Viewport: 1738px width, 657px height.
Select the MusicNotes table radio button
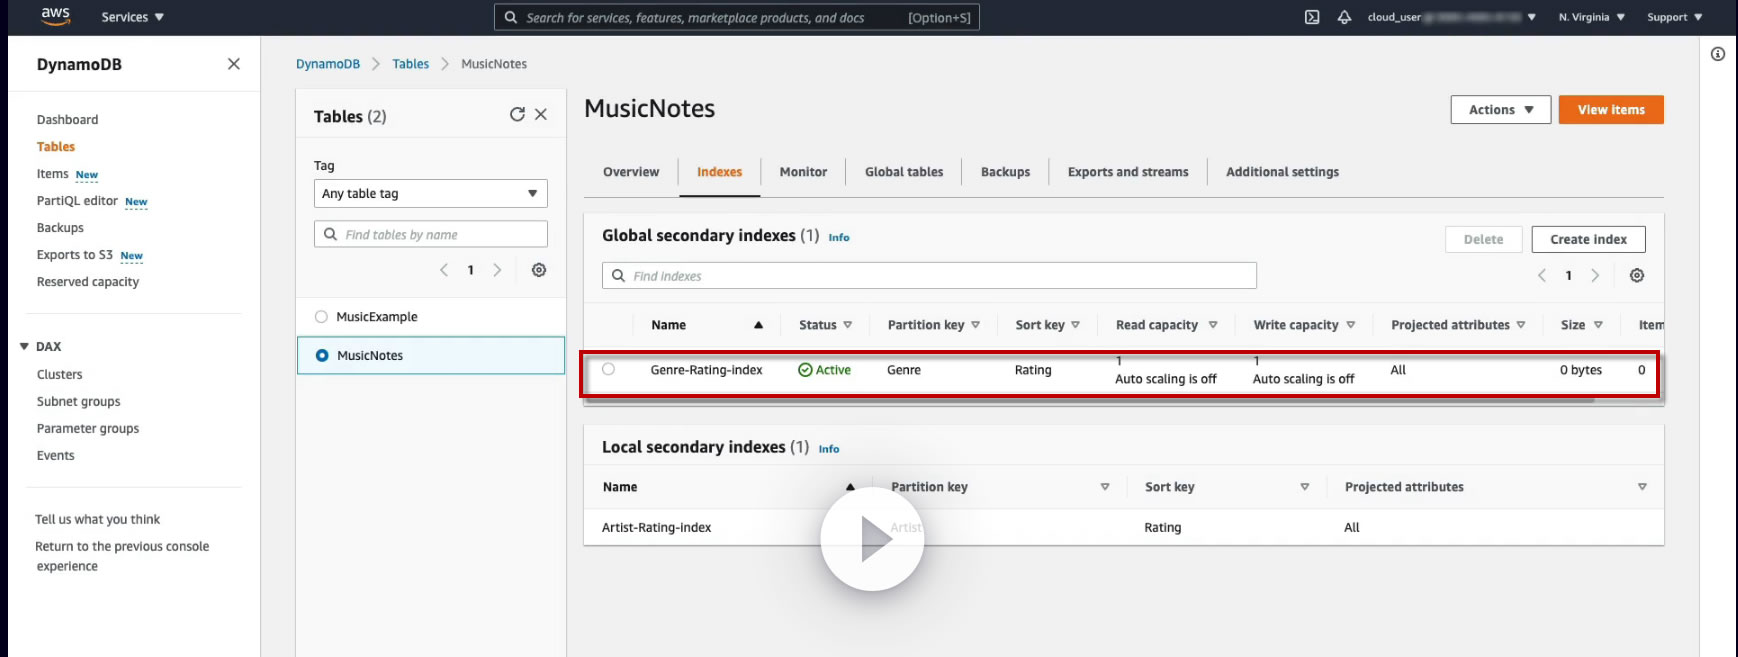click(x=322, y=355)
